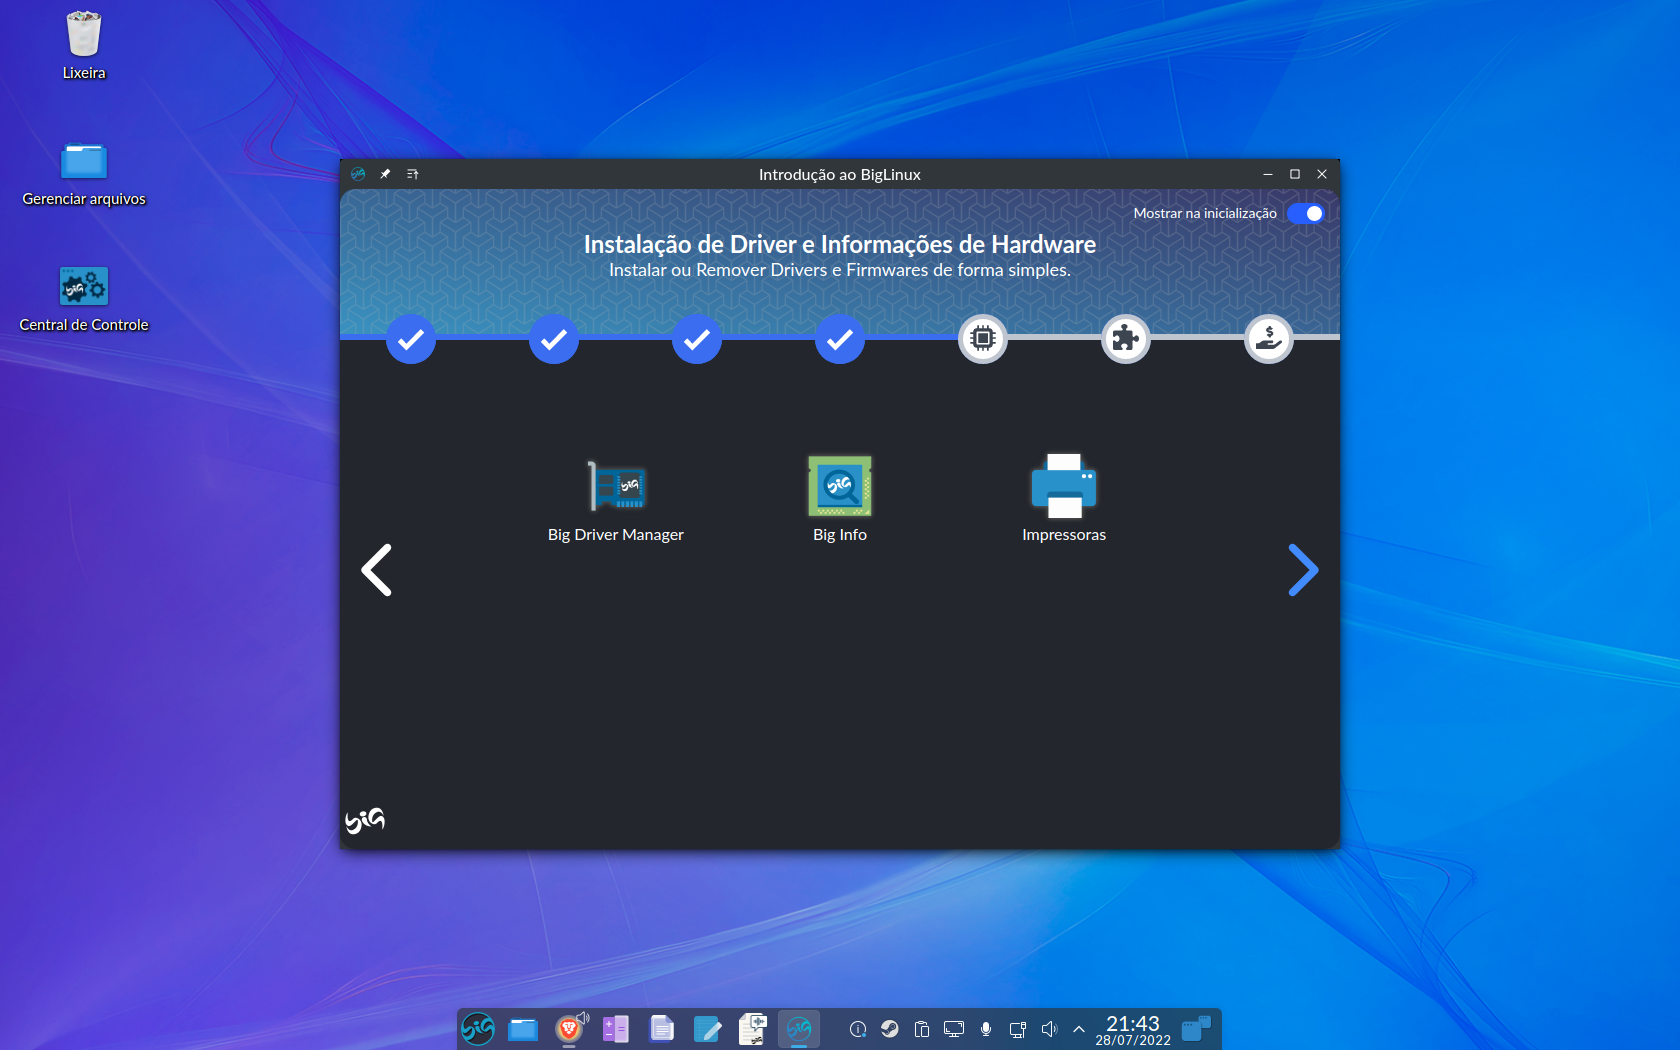
Task: Click the Big logo at window bottom-left
Action: (365, 820)
